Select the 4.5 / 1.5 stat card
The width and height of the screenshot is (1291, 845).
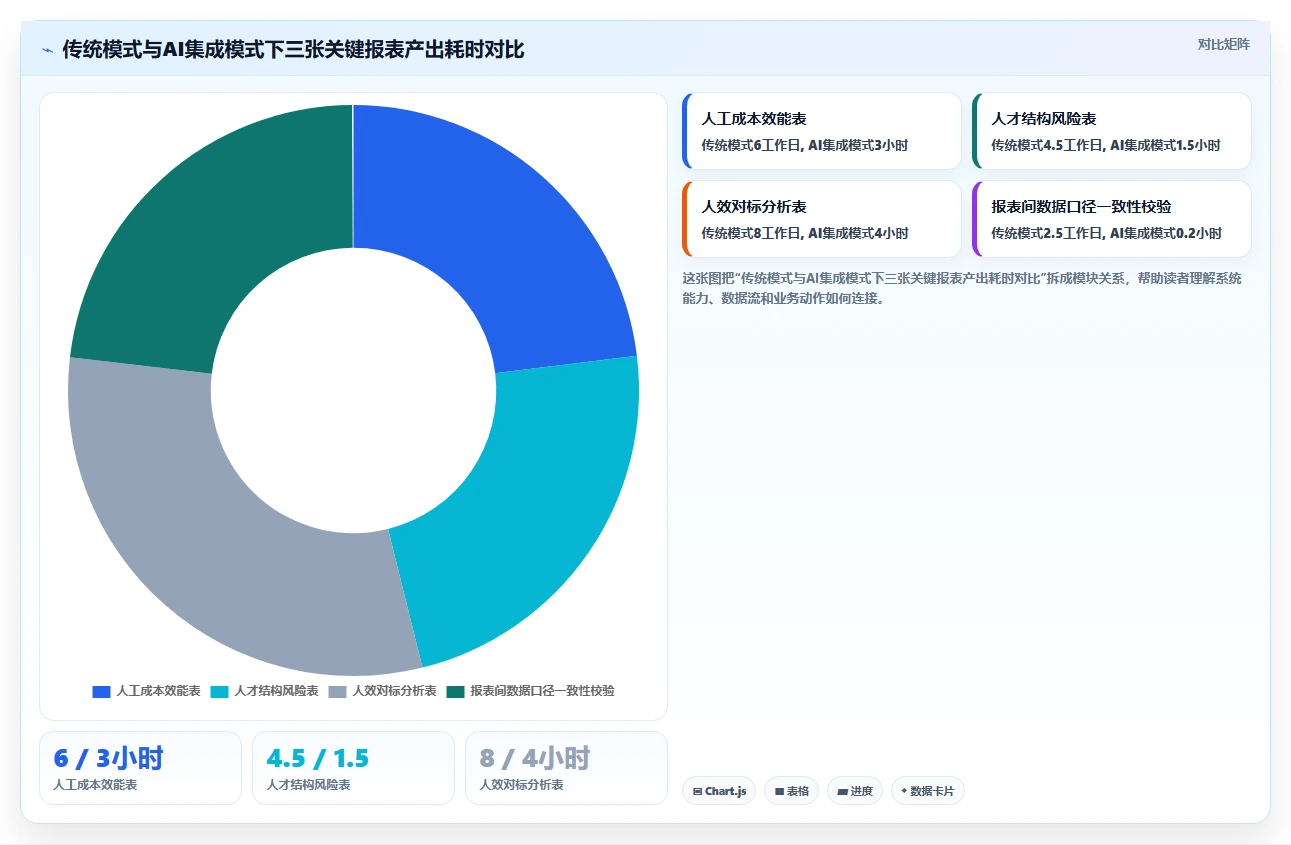coord(353,768)
